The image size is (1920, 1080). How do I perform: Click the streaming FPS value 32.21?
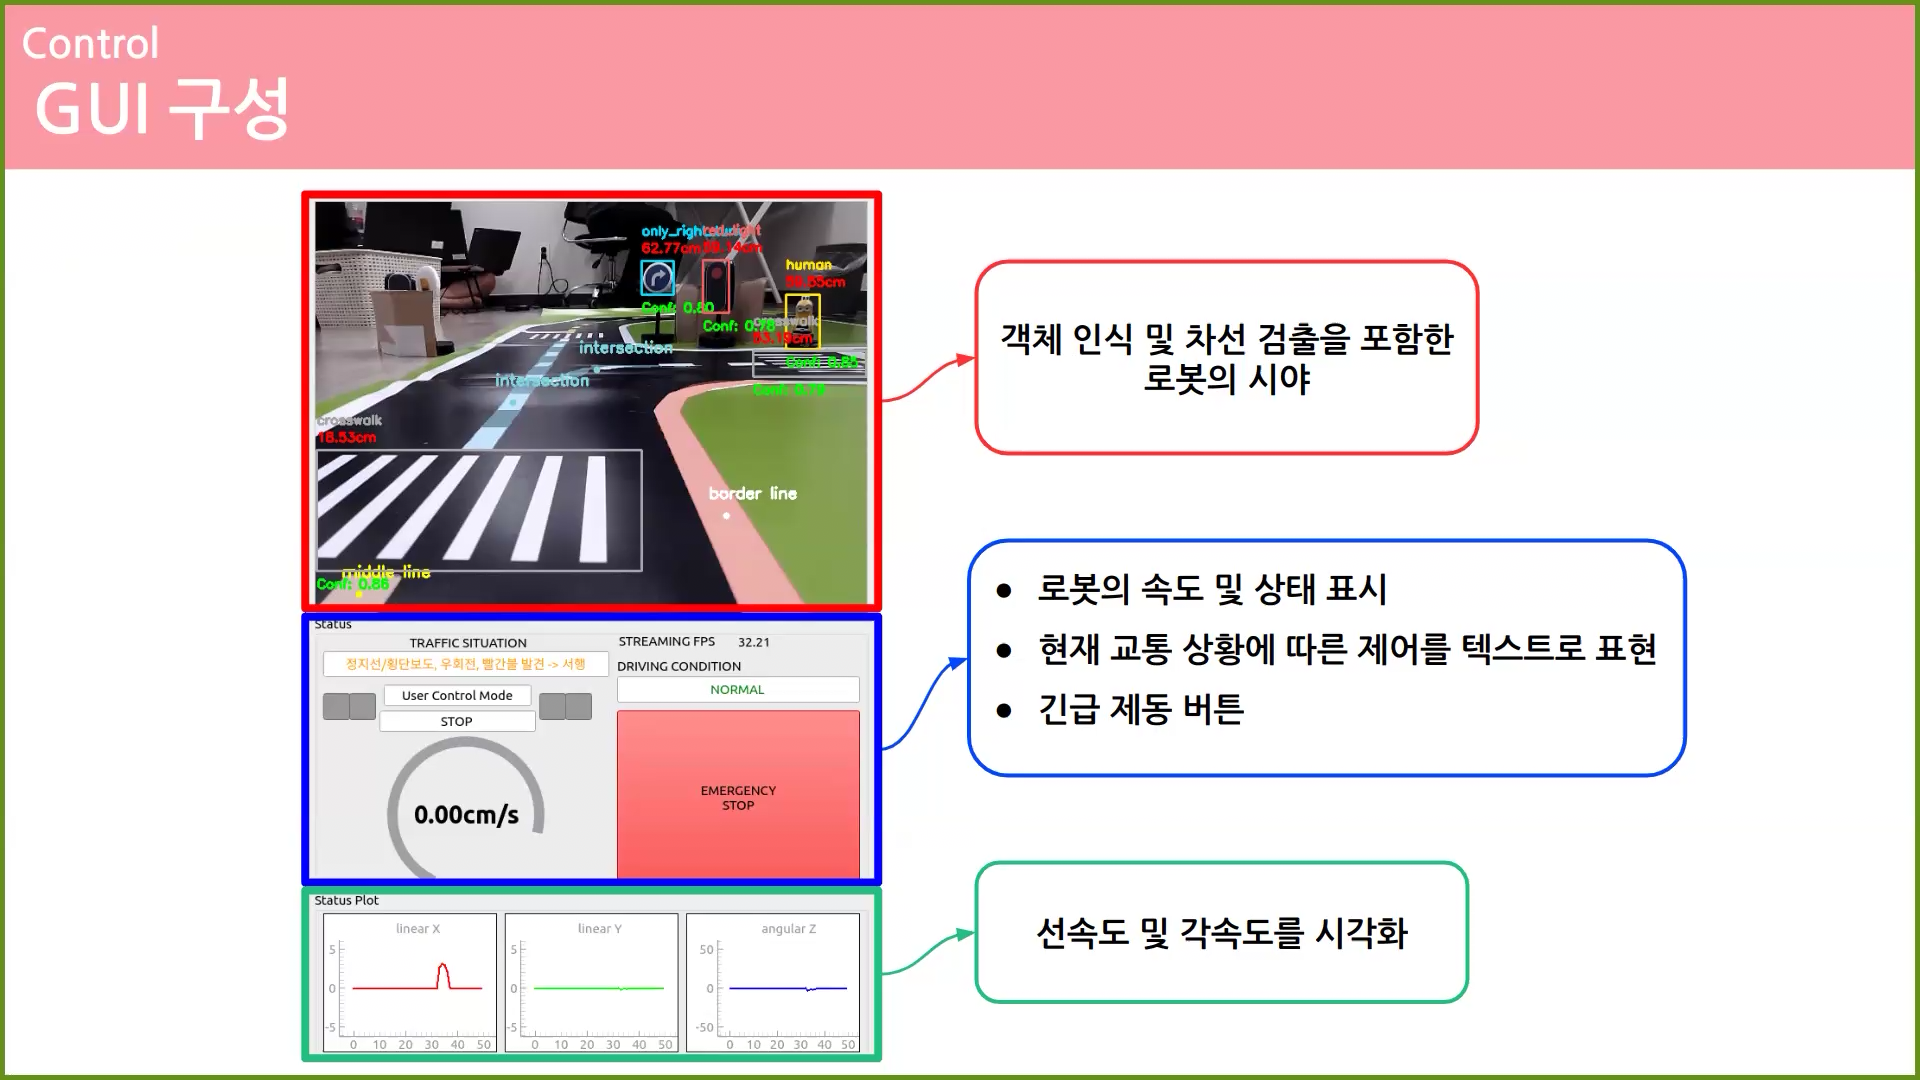coord(753,642)
